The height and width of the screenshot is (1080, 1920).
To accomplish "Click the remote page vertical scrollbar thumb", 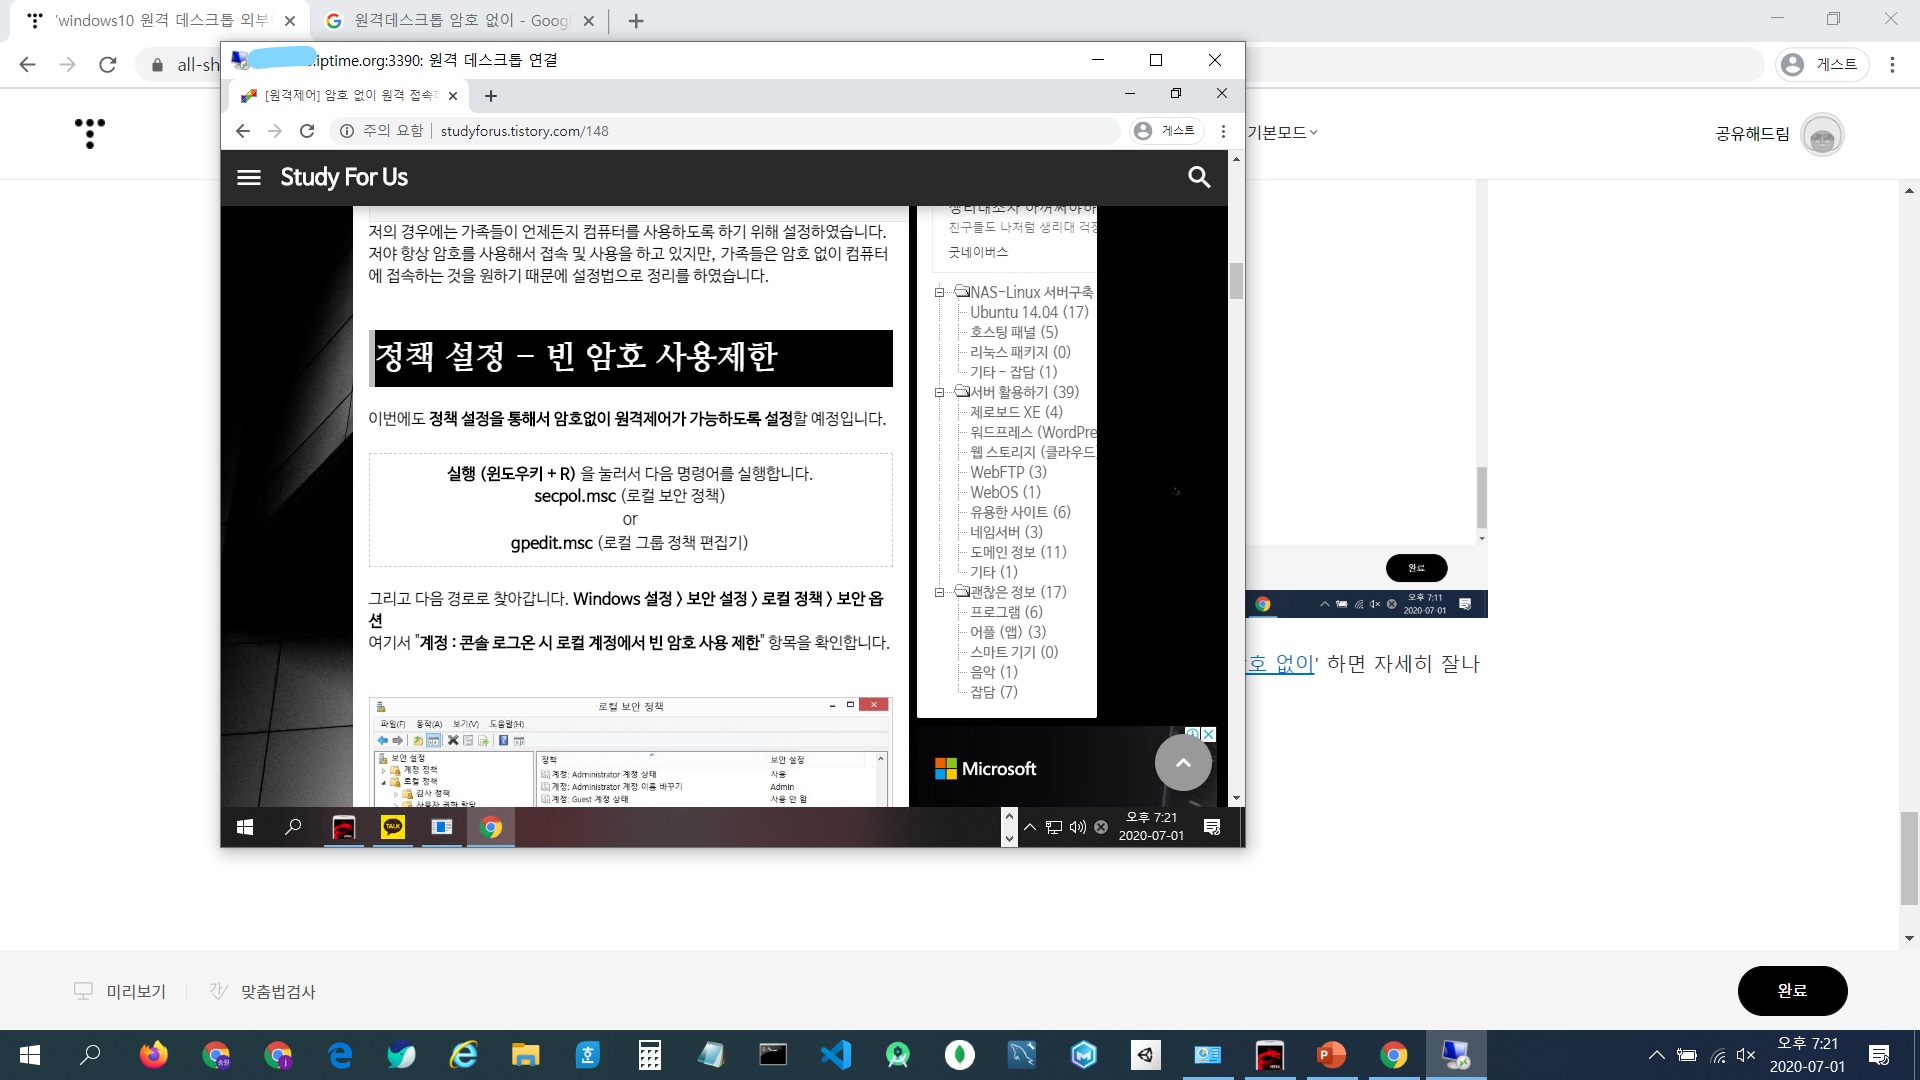I will point(1236,281).
